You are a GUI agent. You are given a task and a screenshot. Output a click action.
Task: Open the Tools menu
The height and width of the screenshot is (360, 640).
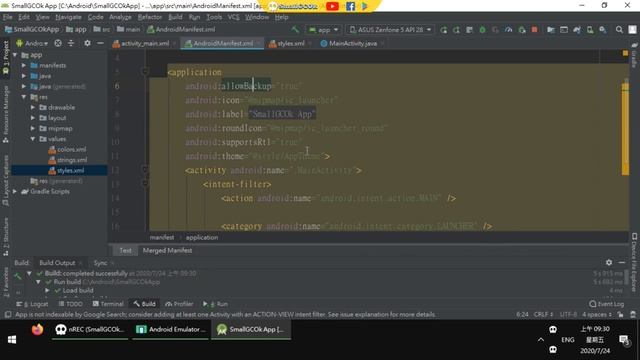pyautogui.click(x=214, y=17)
